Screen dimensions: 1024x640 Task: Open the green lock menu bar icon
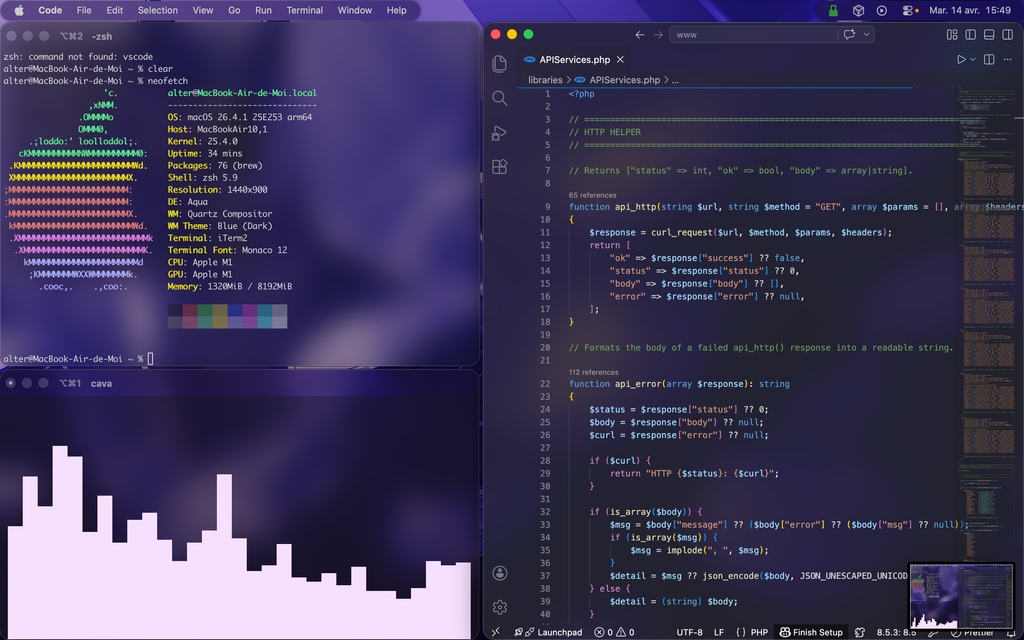(x=833, y=10)
